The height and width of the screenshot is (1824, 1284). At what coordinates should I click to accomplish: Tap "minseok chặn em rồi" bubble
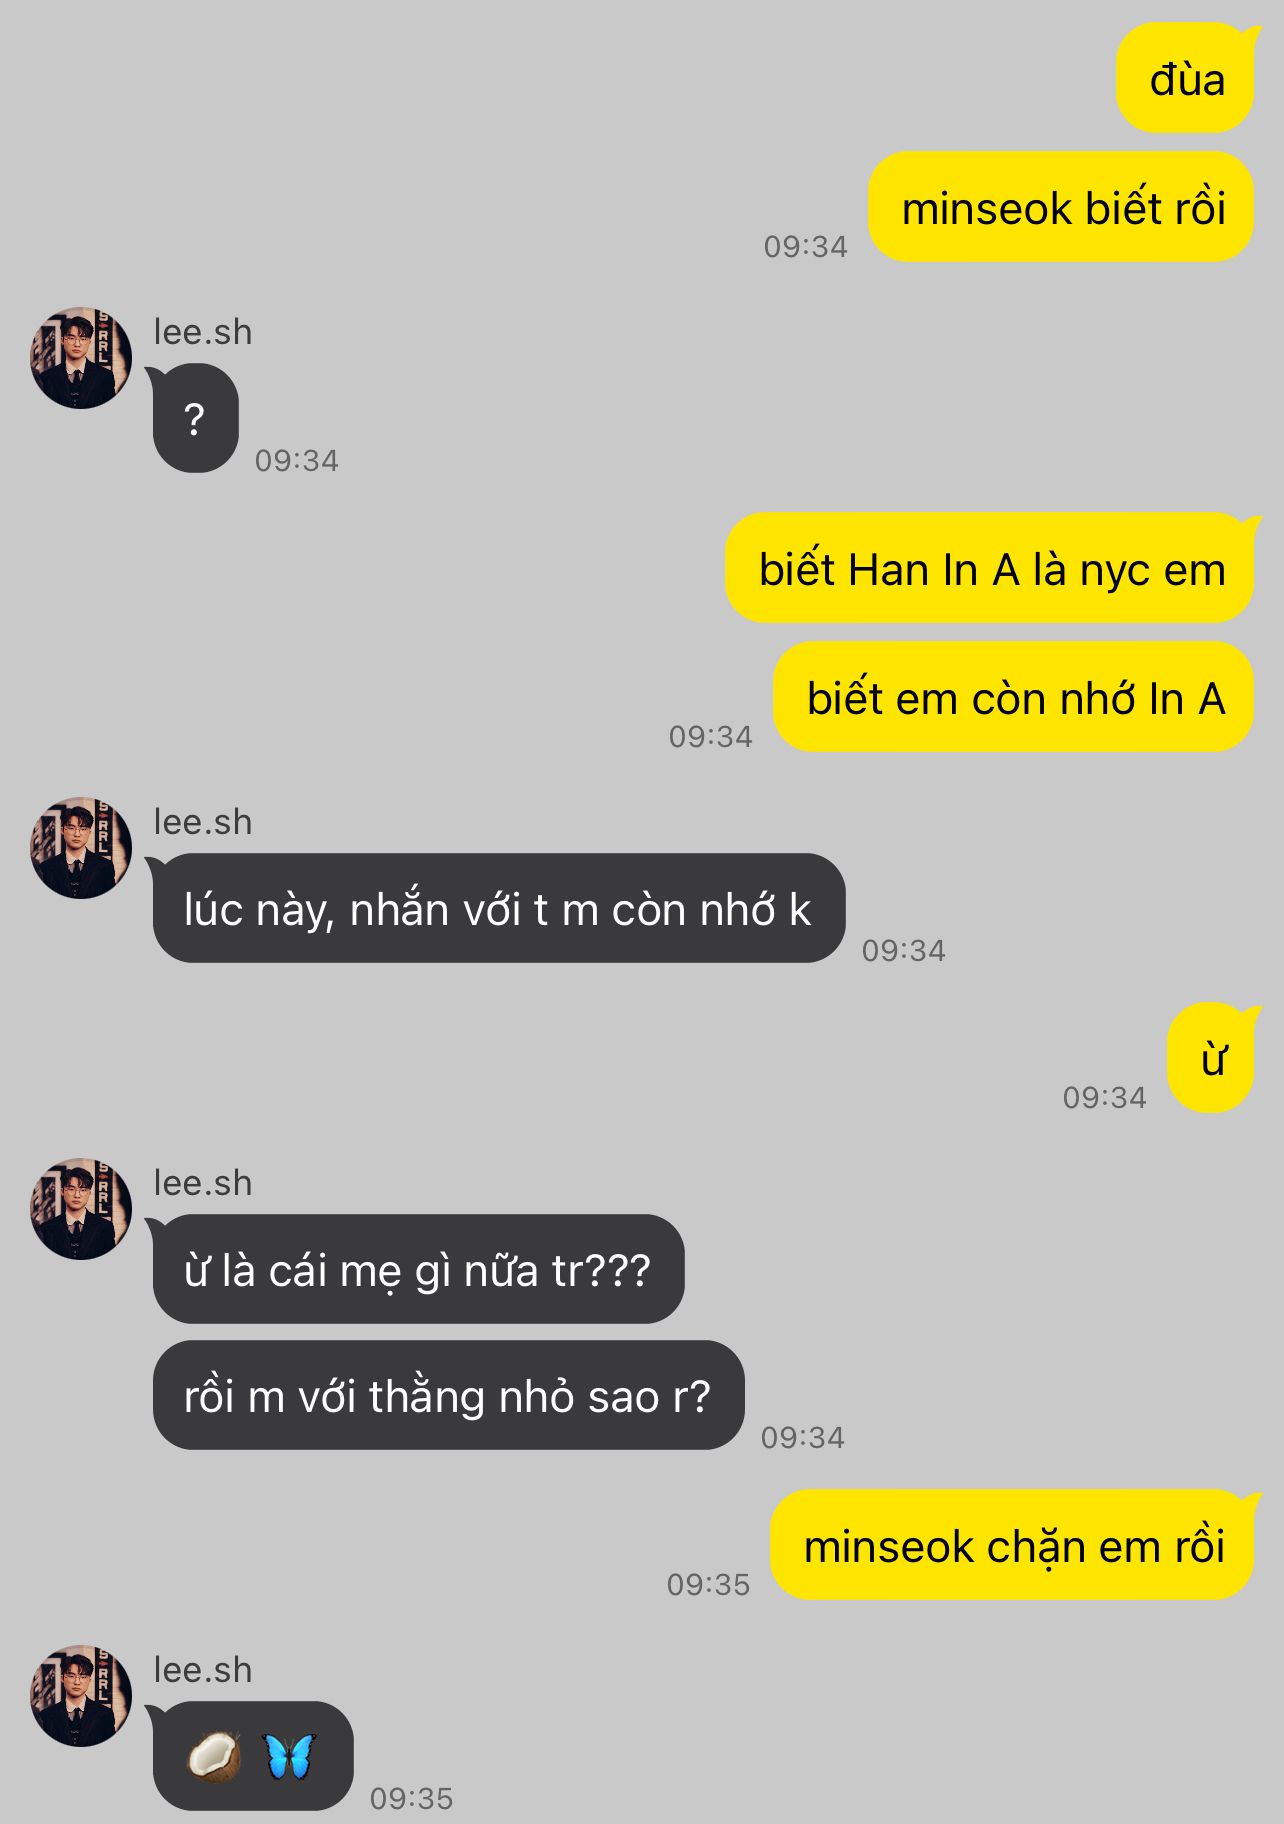1012,1545
